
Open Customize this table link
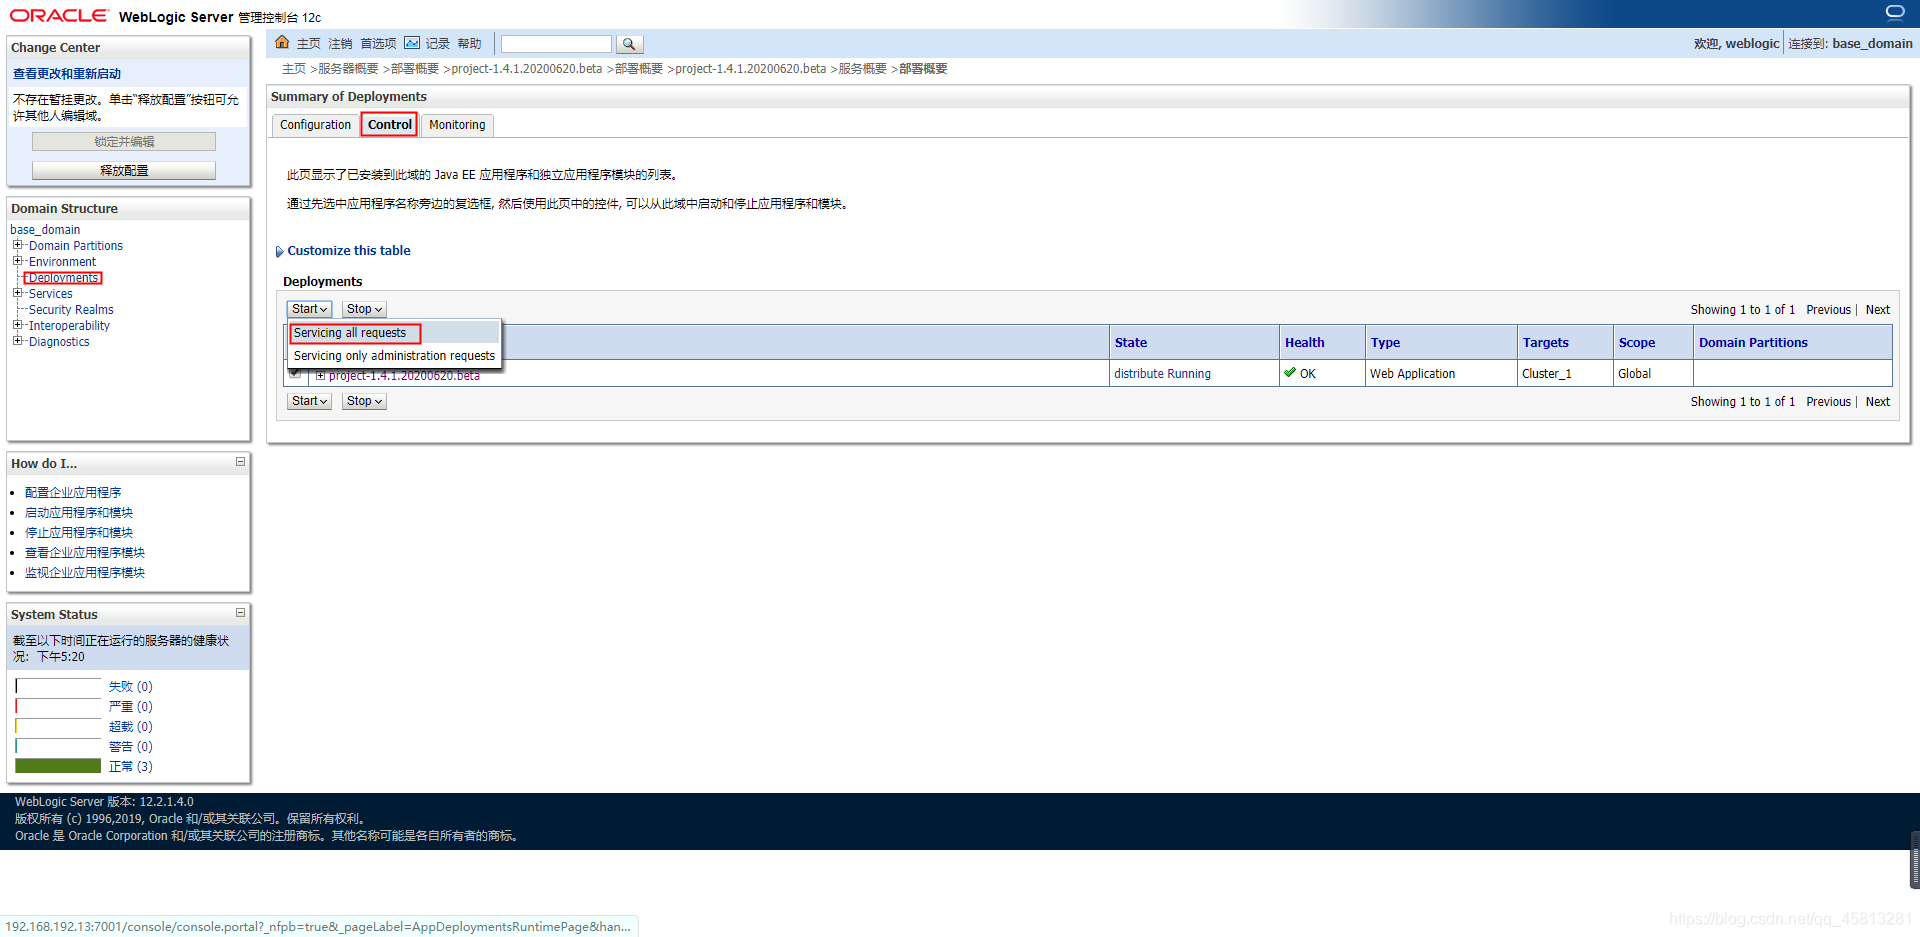pos(349,251)
